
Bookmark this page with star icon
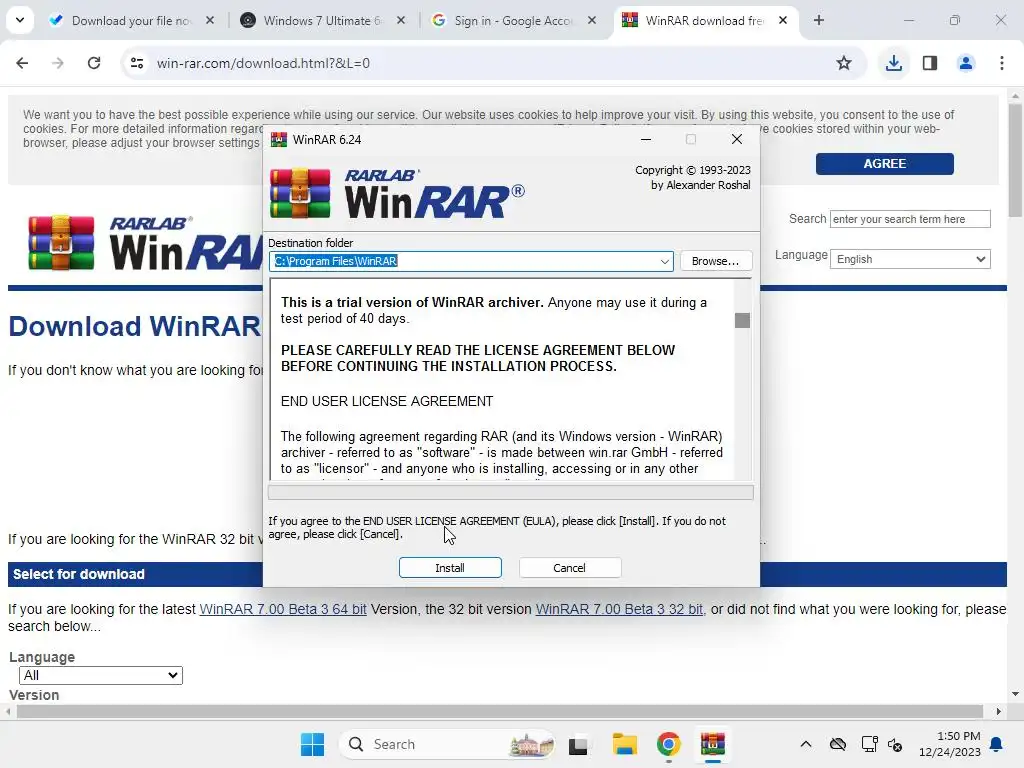[x=844, y=63]
